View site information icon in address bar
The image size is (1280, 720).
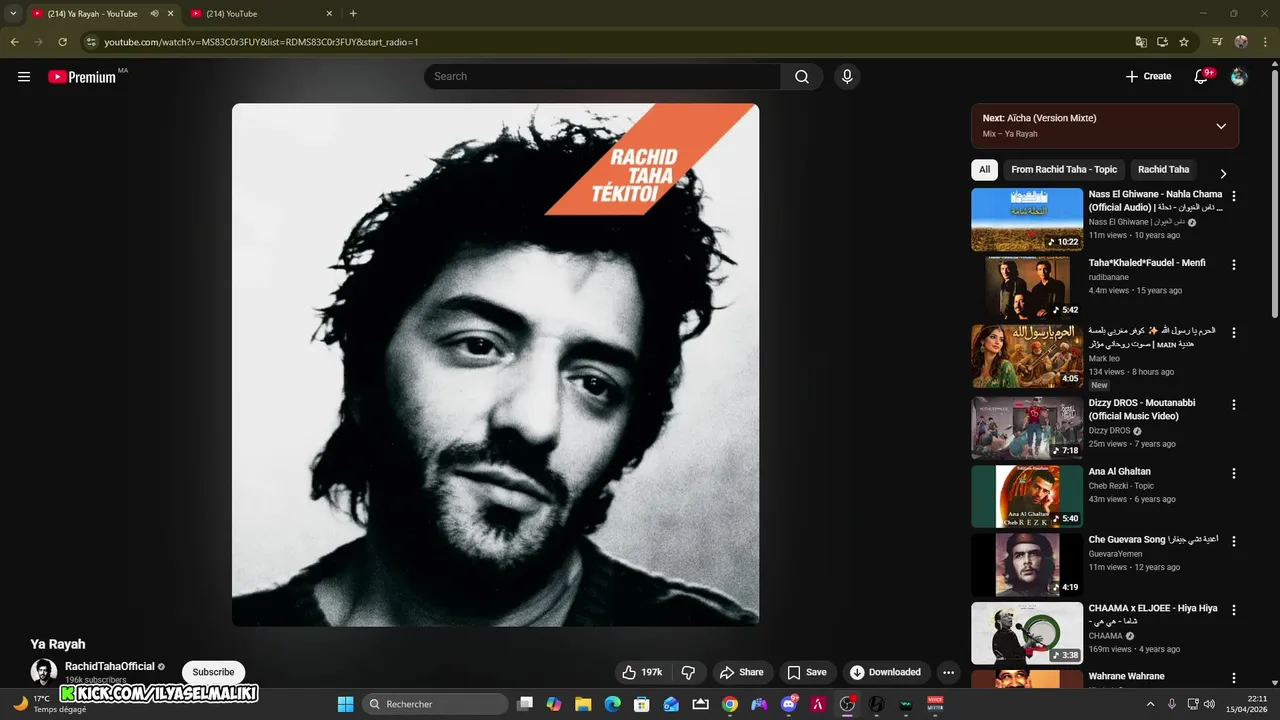pyautogui.click(x=91, y=42)
